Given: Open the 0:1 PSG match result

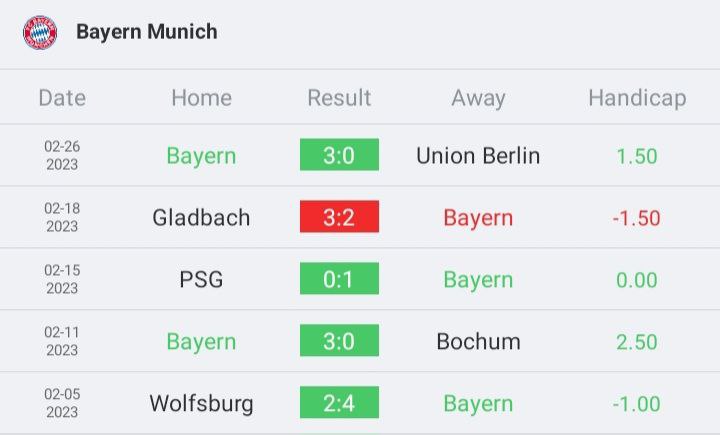Looking at the screenshot, I should [x=339, y=278].
